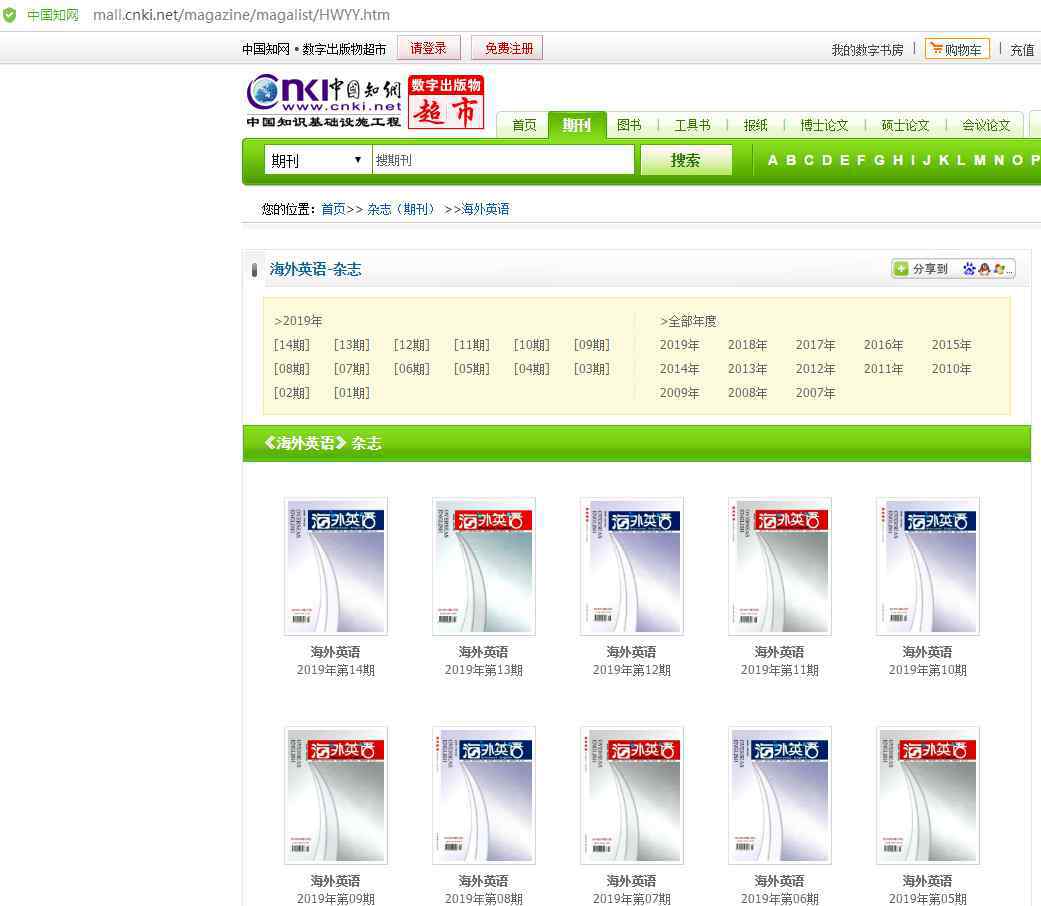Open the 2019年第12期 cover thumbnail
Screen dimensions: 1041x906
[632, 566]
